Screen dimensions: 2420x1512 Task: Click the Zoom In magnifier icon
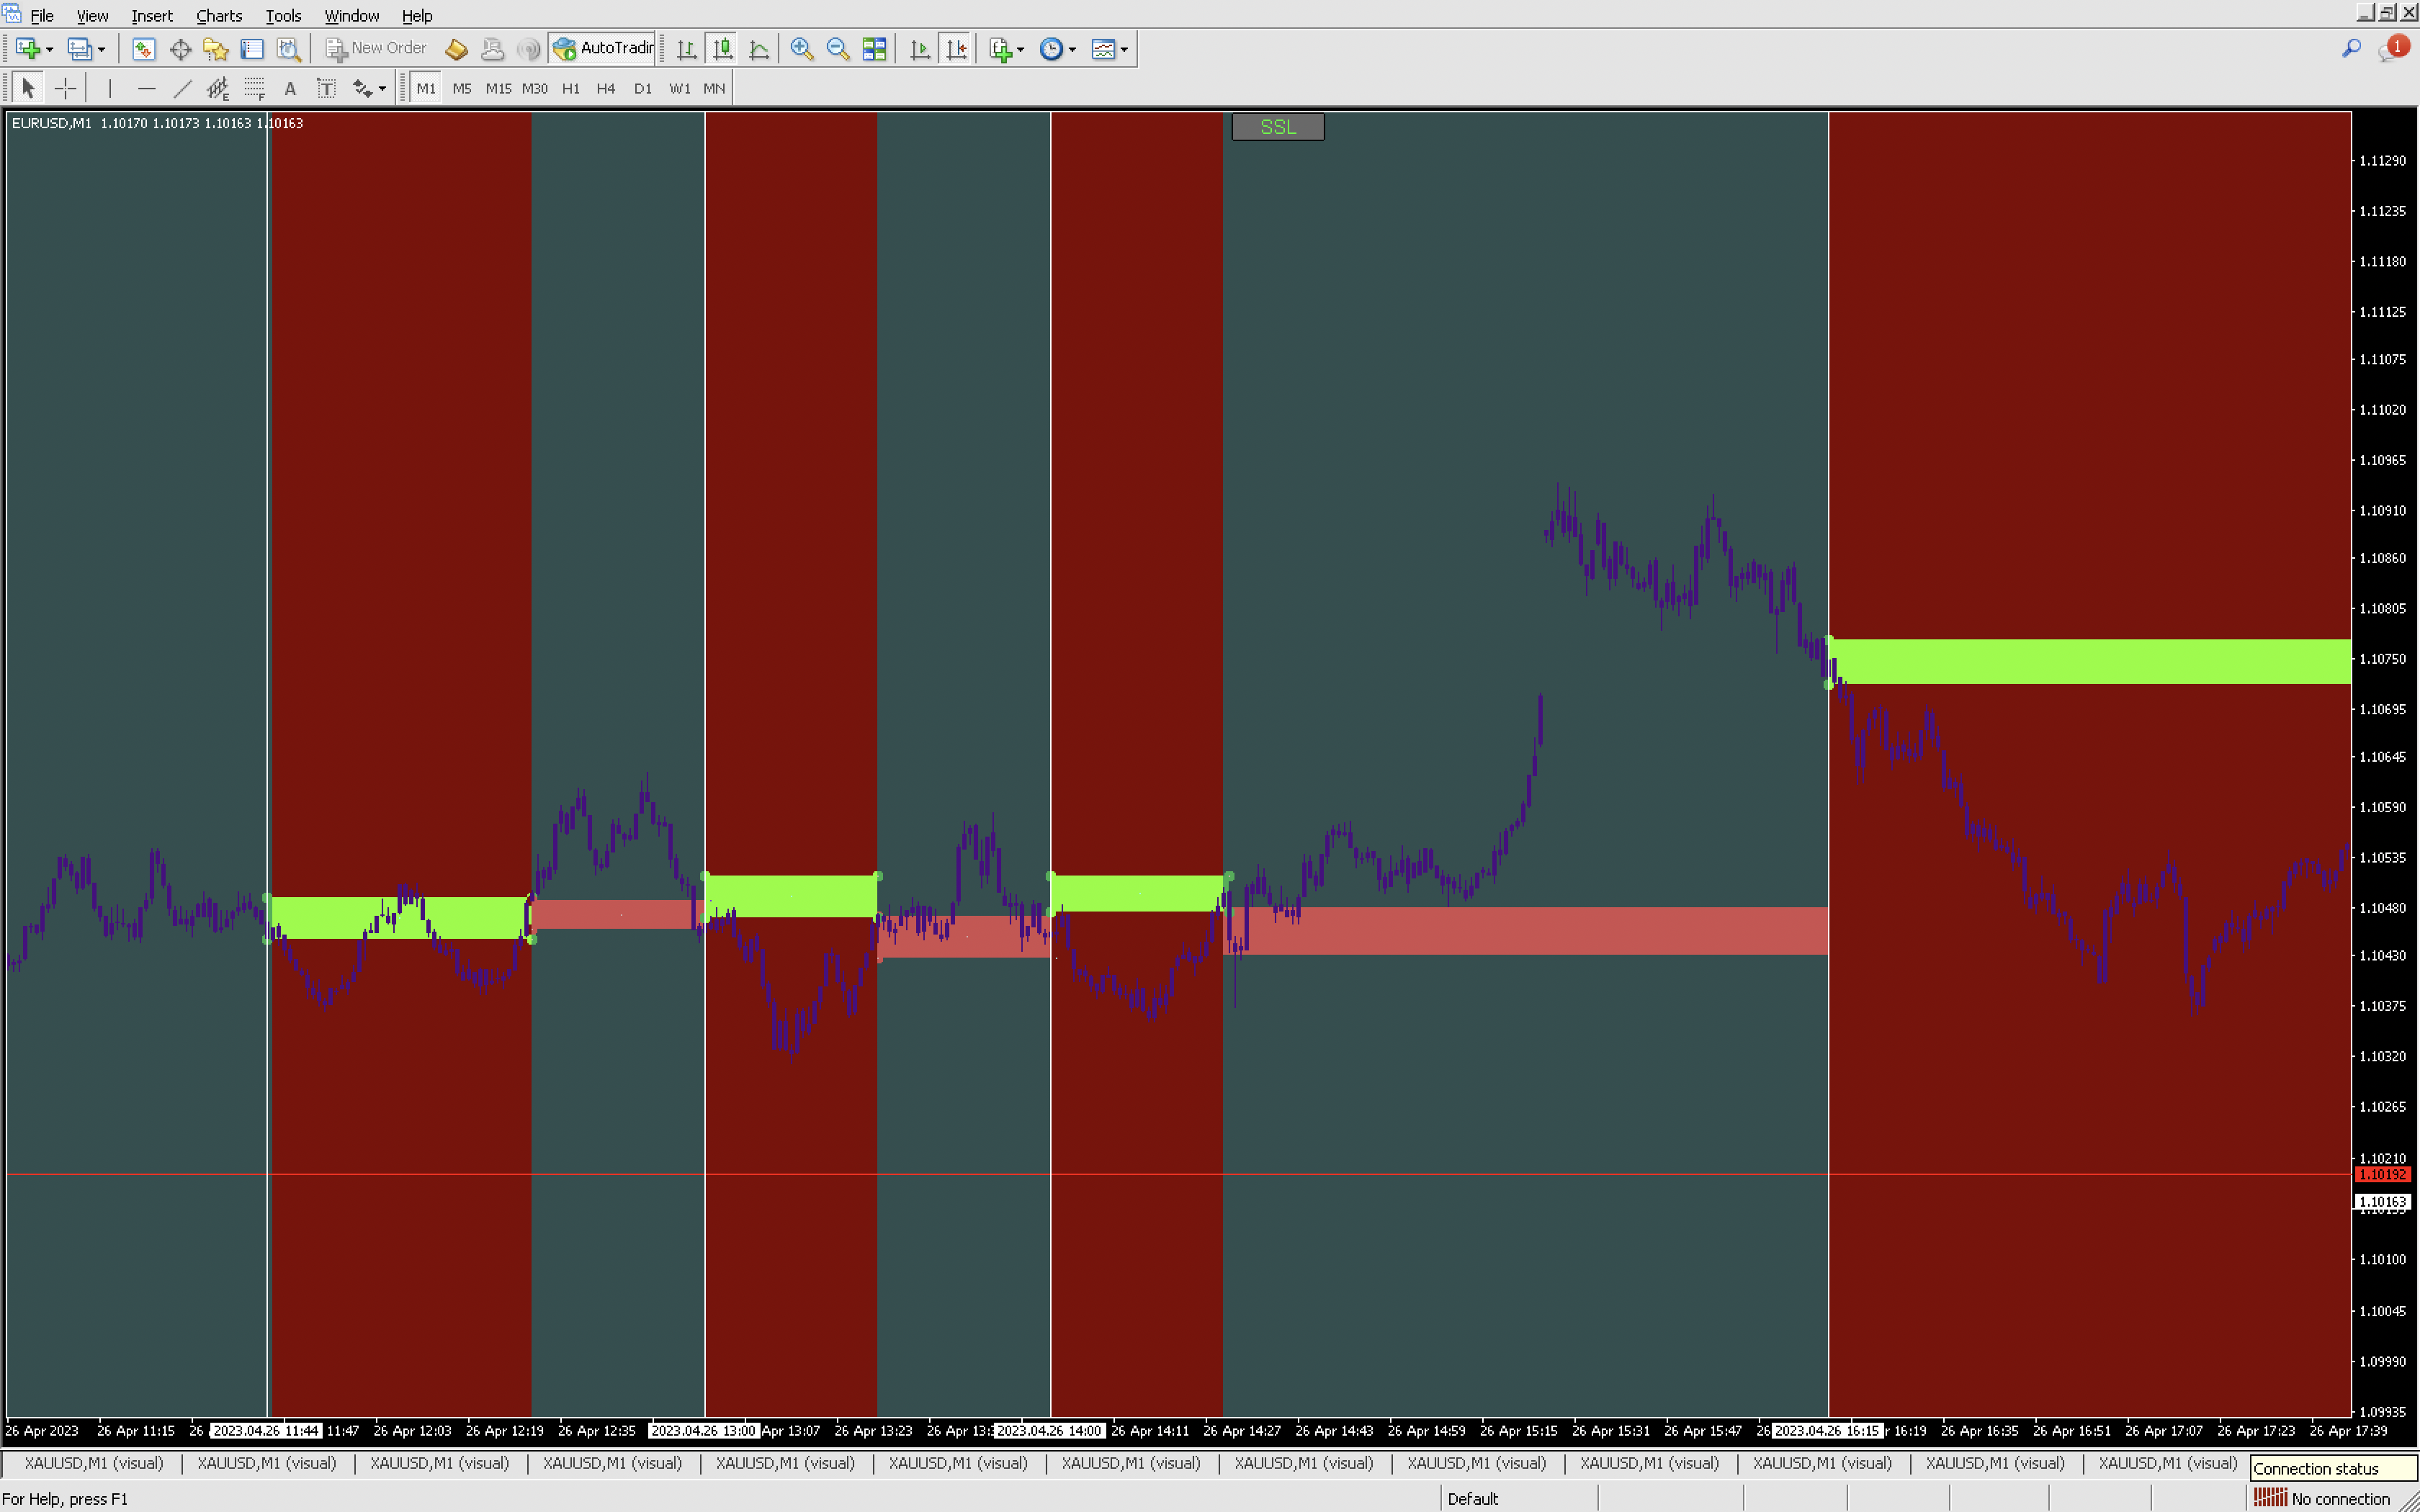(801, 48)
